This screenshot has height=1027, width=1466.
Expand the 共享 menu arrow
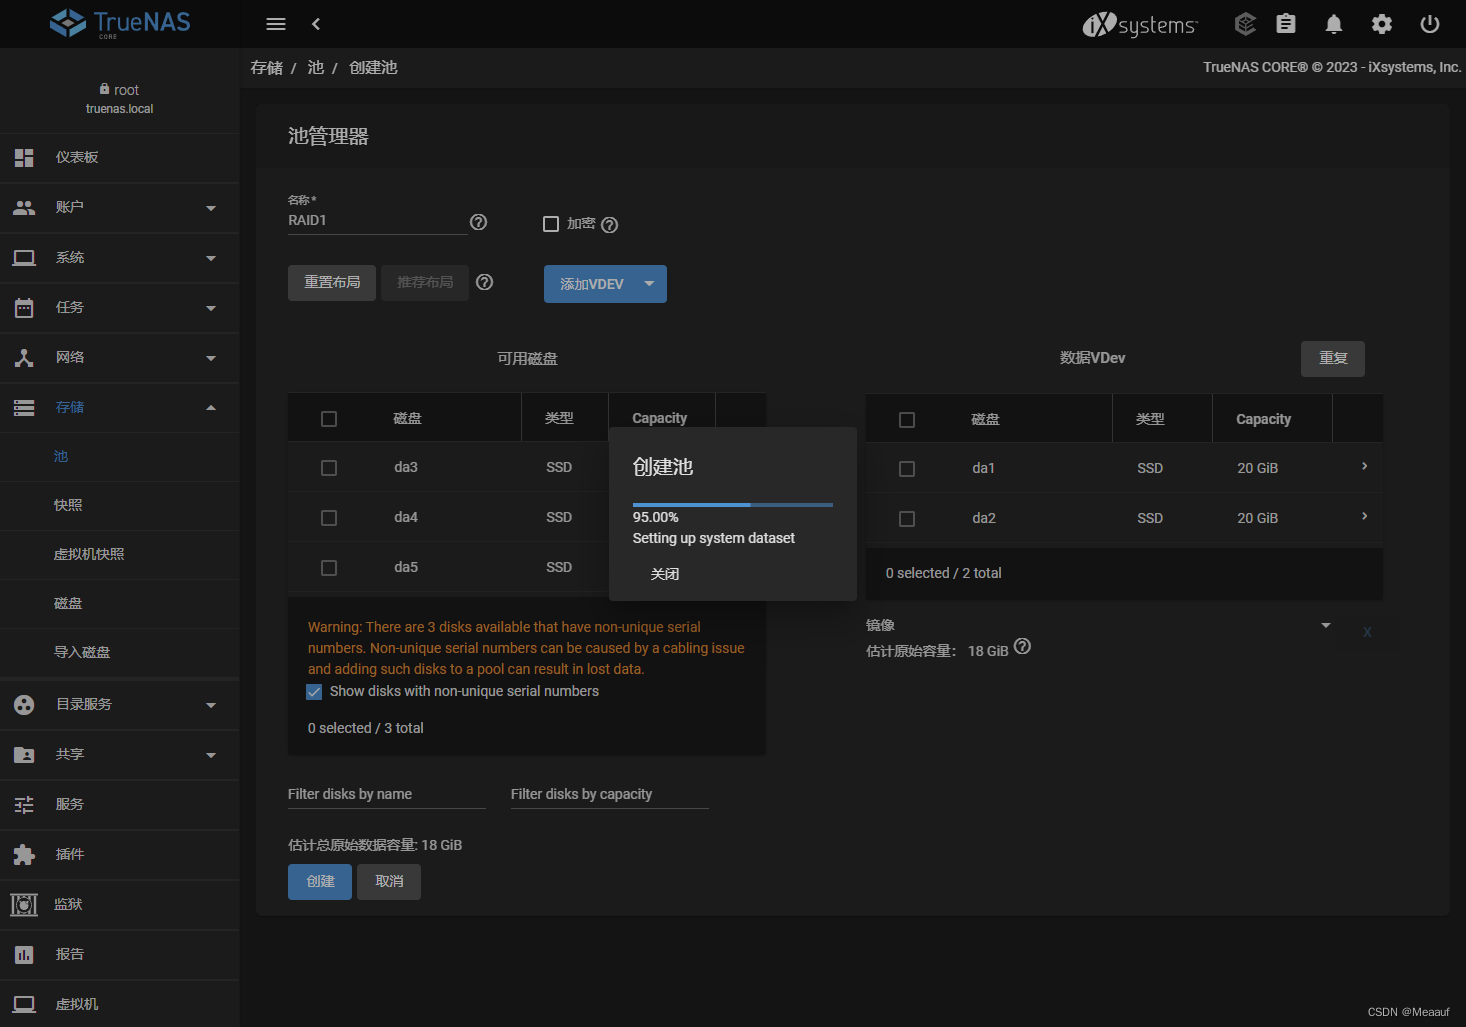coord(211,755)
